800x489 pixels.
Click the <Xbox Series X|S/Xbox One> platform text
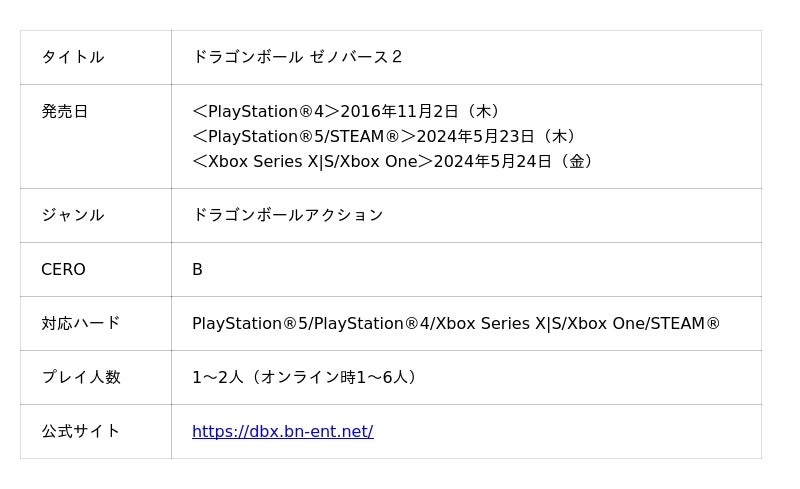pyautogui.click(x=312, y=161)
